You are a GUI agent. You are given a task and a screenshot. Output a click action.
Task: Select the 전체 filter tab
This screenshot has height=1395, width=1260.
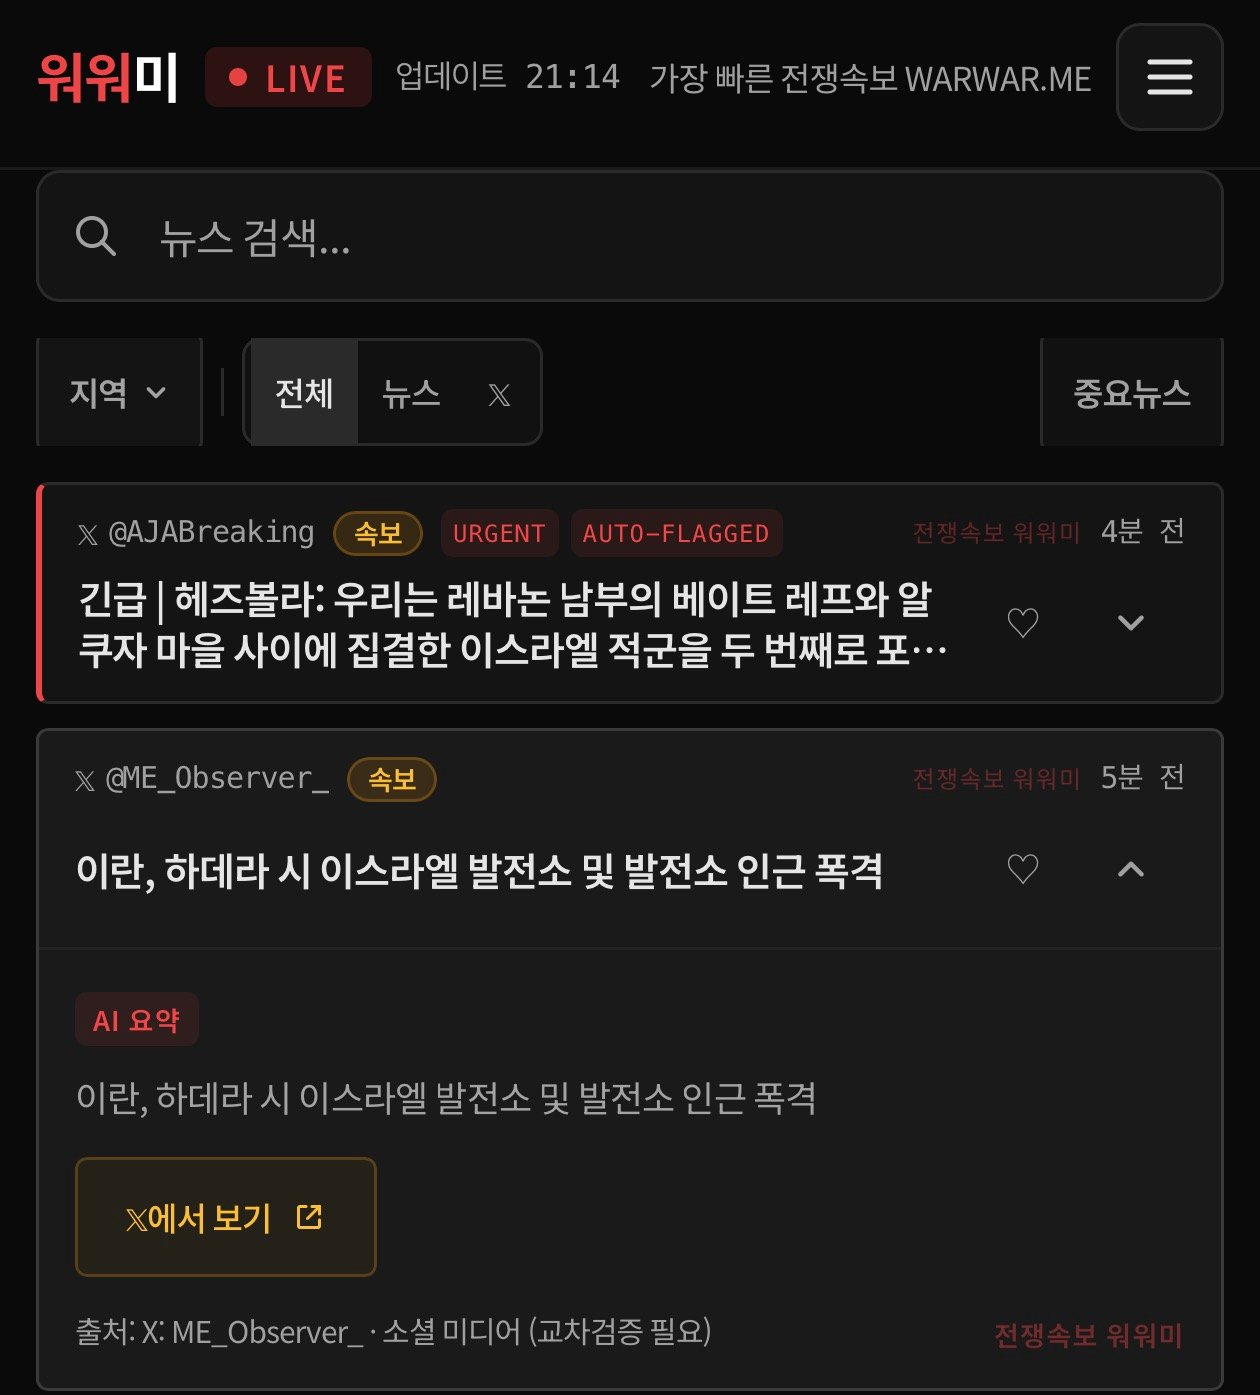point(304,392)
